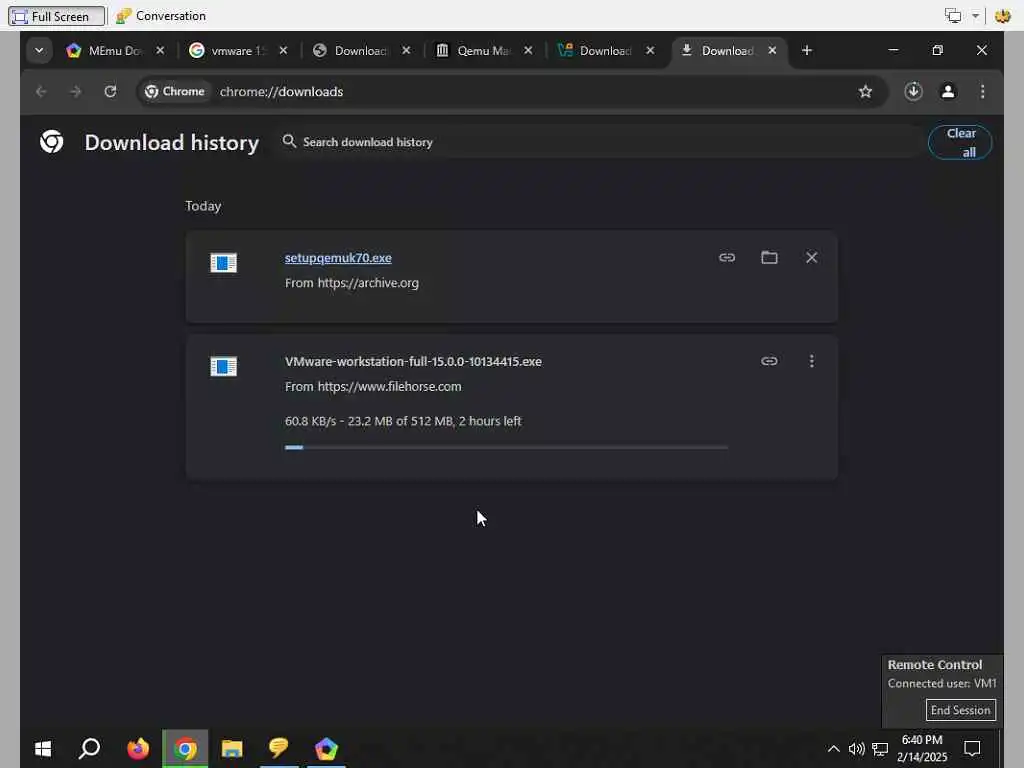Open the Conversation panel
The height and width of the screenshot is (768, 1024).
coord(161,16)
